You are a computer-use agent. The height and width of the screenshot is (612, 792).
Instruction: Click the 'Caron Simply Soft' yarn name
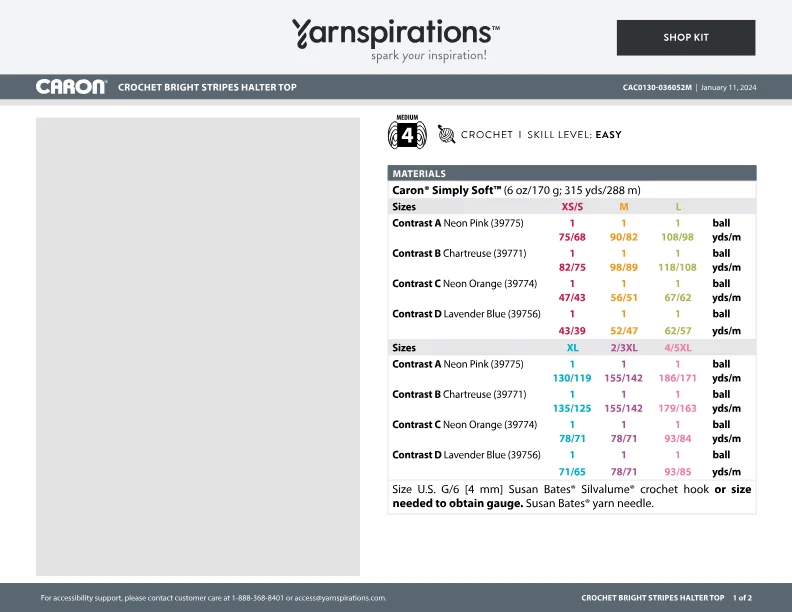point(447,190)
